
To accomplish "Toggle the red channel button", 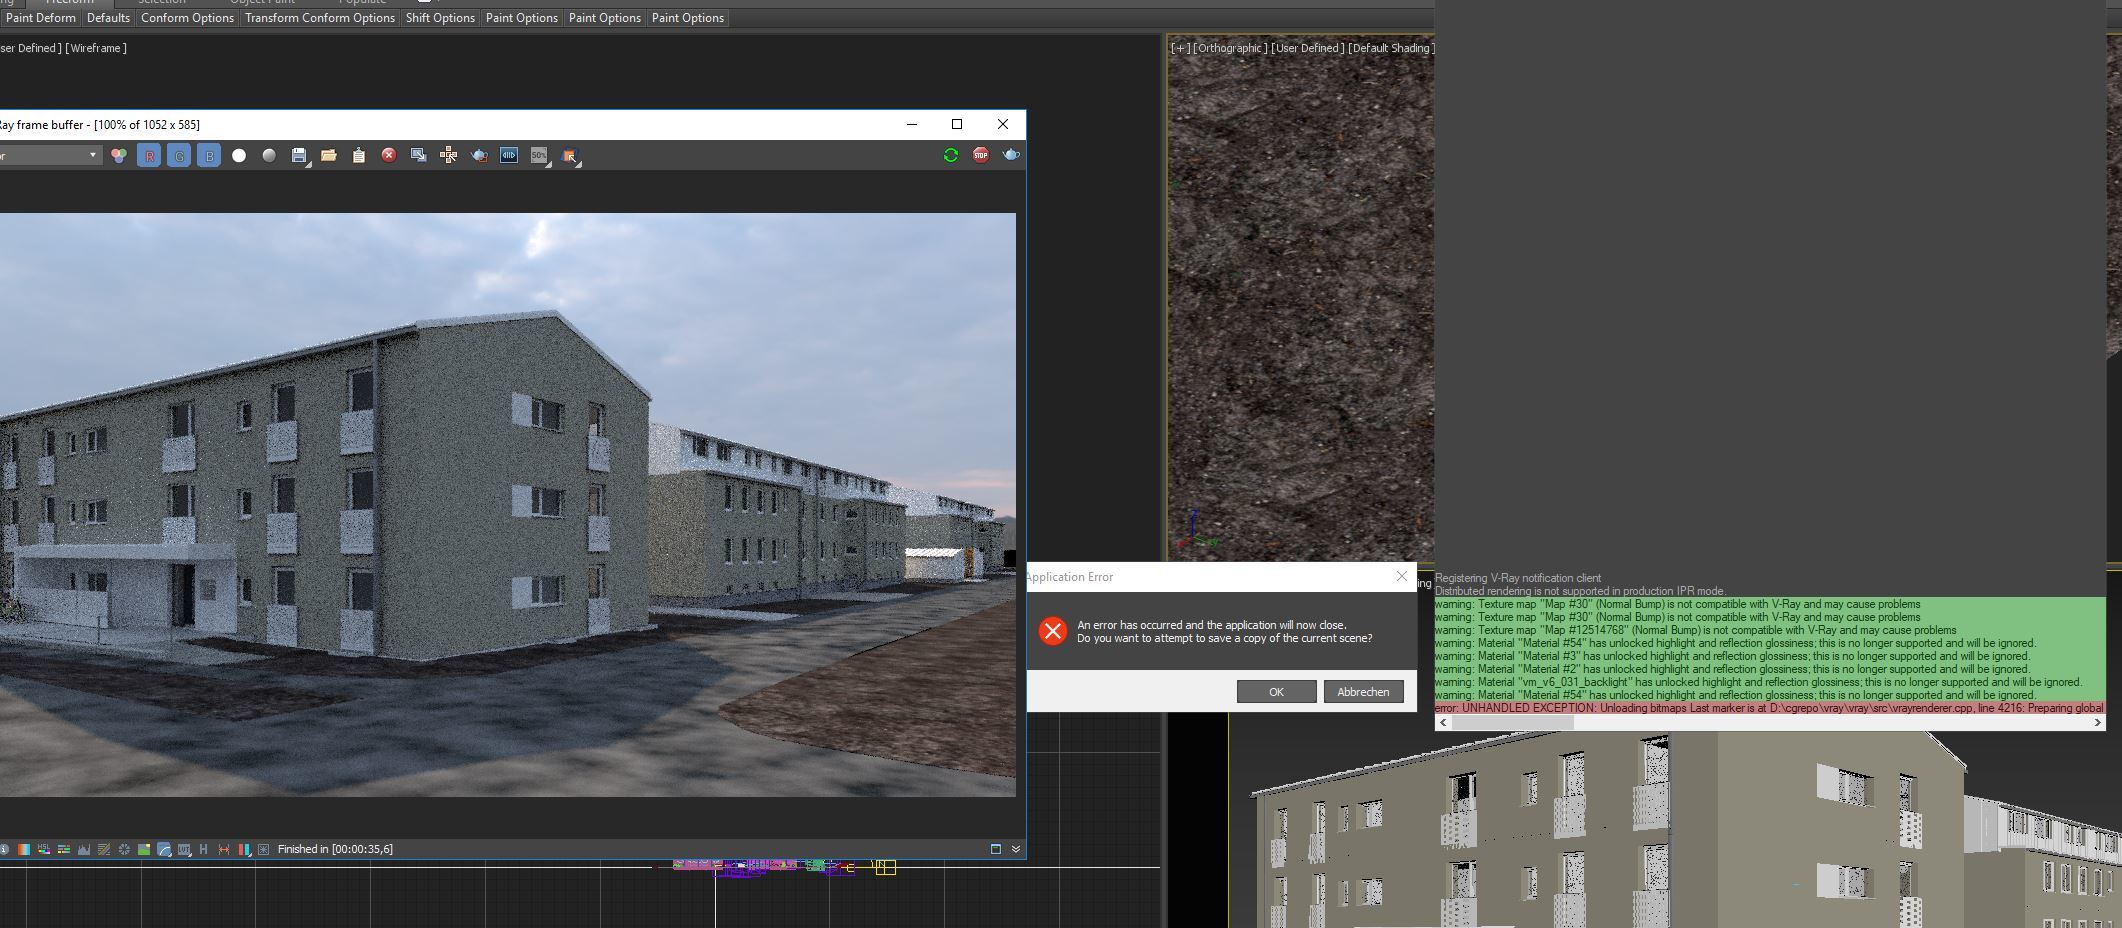I will (x=149, y=155).
